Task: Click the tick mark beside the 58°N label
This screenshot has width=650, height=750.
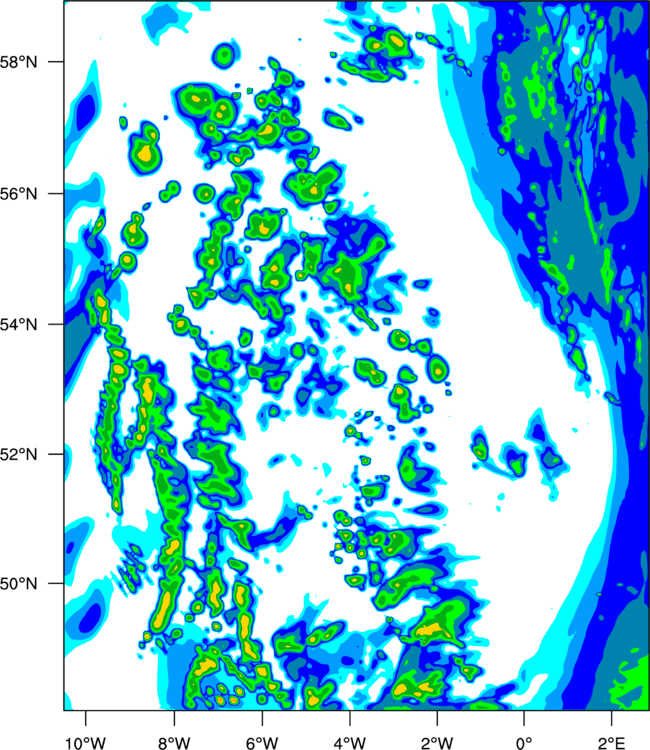Action: pyautogui.click(x=56, y=62)
